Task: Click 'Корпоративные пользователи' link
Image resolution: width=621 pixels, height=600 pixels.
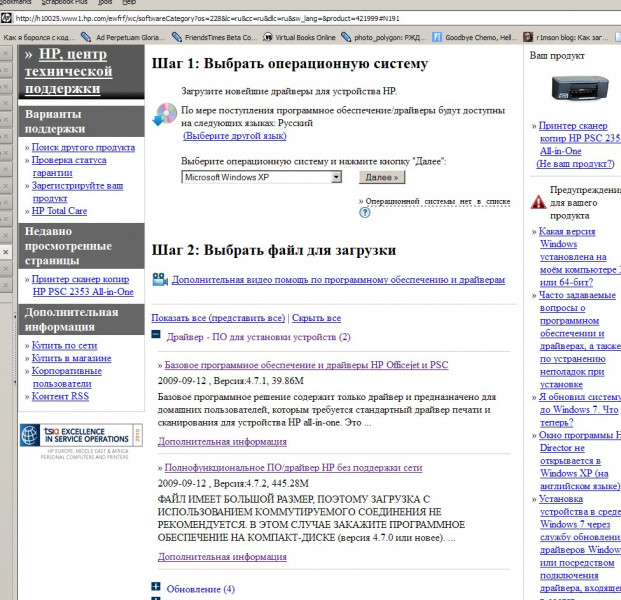Action: [x=67, y=377]
